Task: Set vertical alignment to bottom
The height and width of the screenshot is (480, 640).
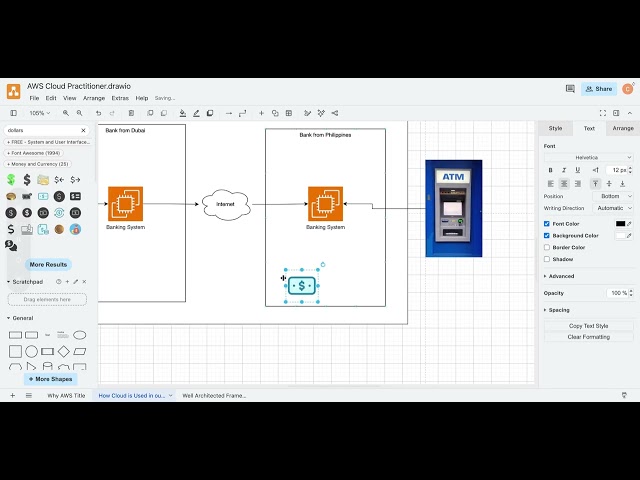Action: 622,184
